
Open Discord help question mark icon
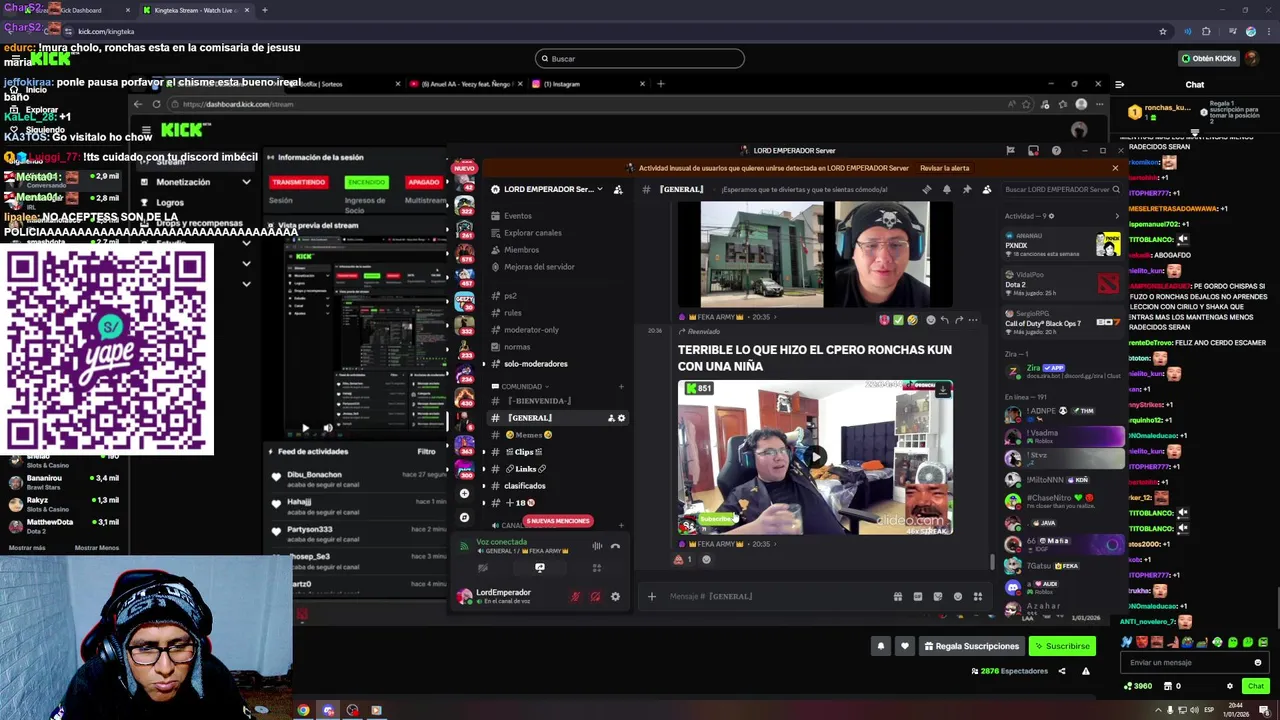point(1056,150)
